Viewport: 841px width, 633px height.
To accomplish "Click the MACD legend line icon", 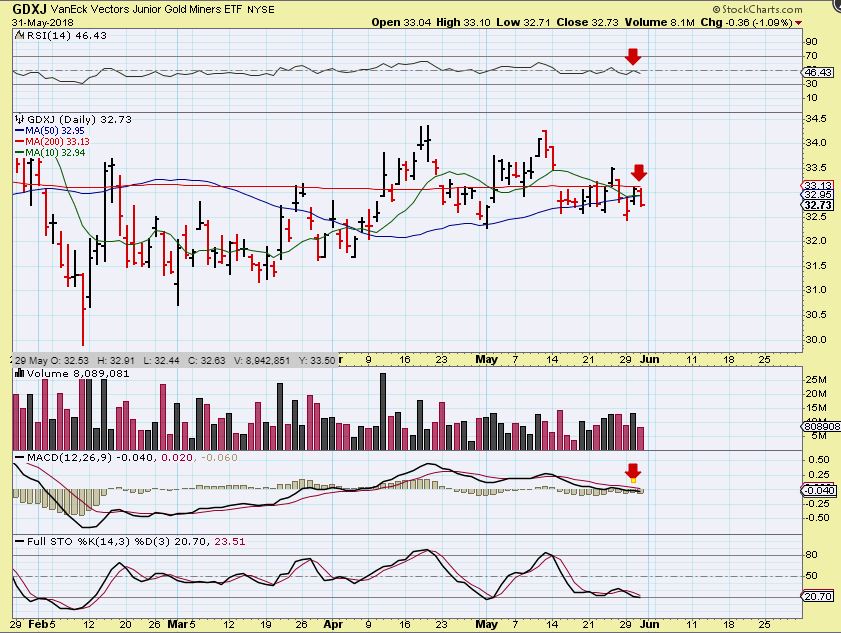I will (20, 458).
